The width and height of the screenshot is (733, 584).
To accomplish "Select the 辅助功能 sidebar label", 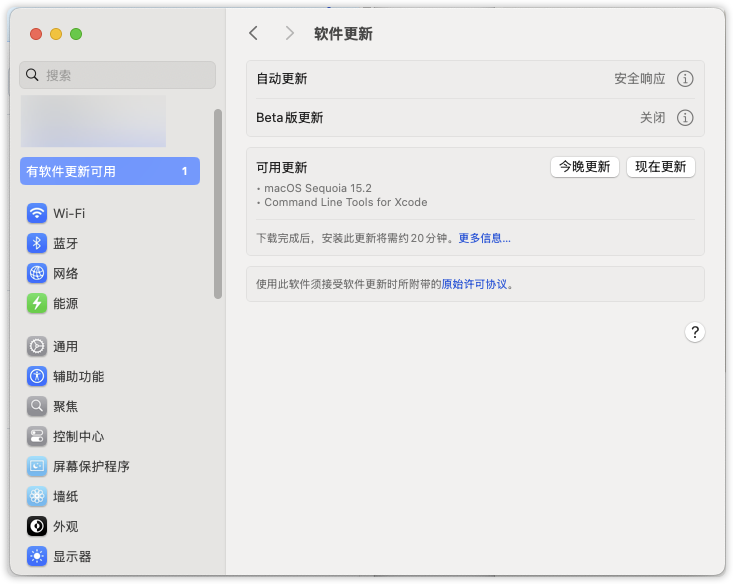I will click(79, 376).
